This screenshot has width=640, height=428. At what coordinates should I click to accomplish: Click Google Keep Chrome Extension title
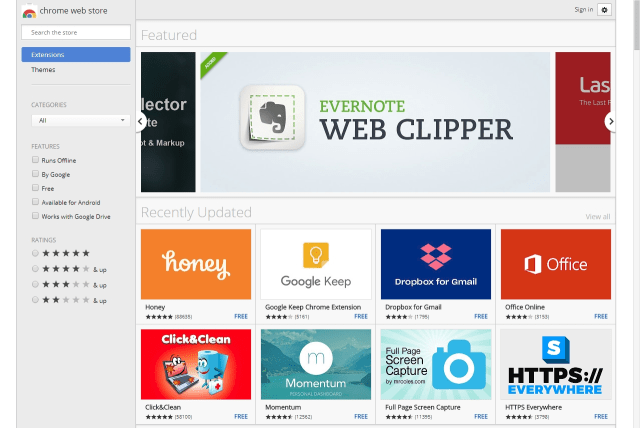(x=313, y=307)
